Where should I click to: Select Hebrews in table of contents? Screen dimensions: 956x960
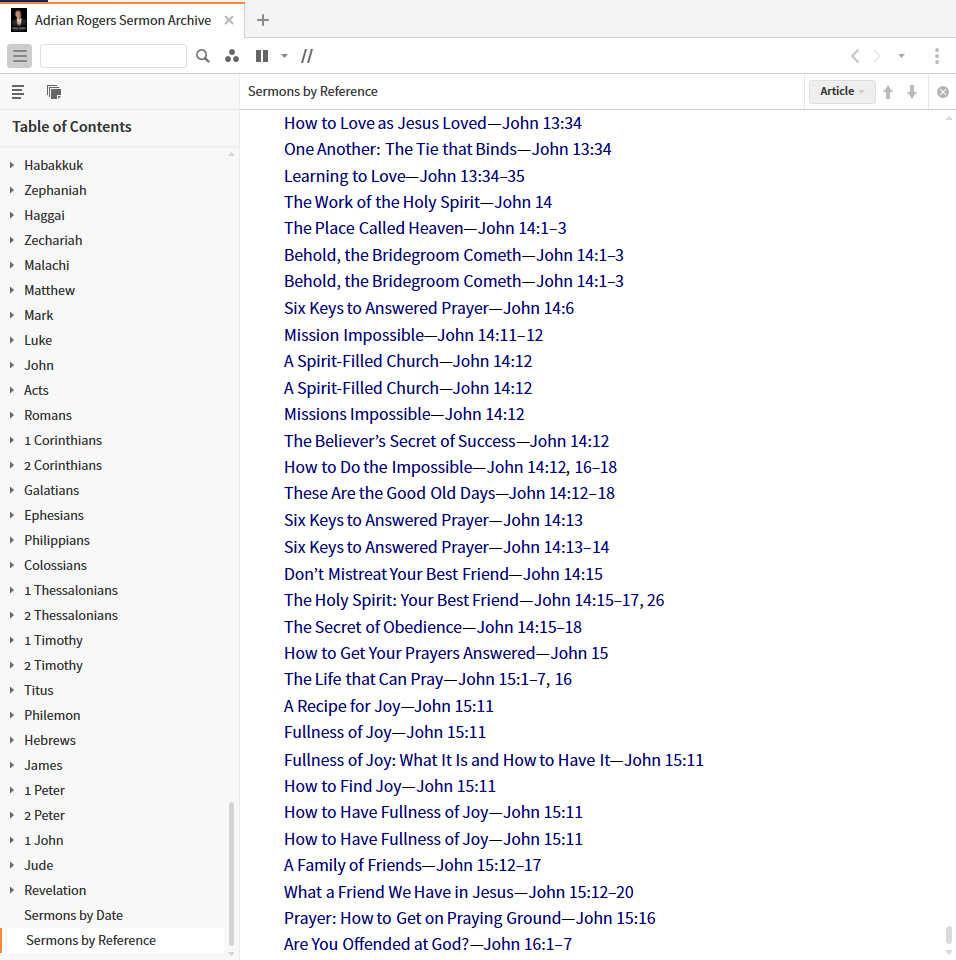pos(50,740)
